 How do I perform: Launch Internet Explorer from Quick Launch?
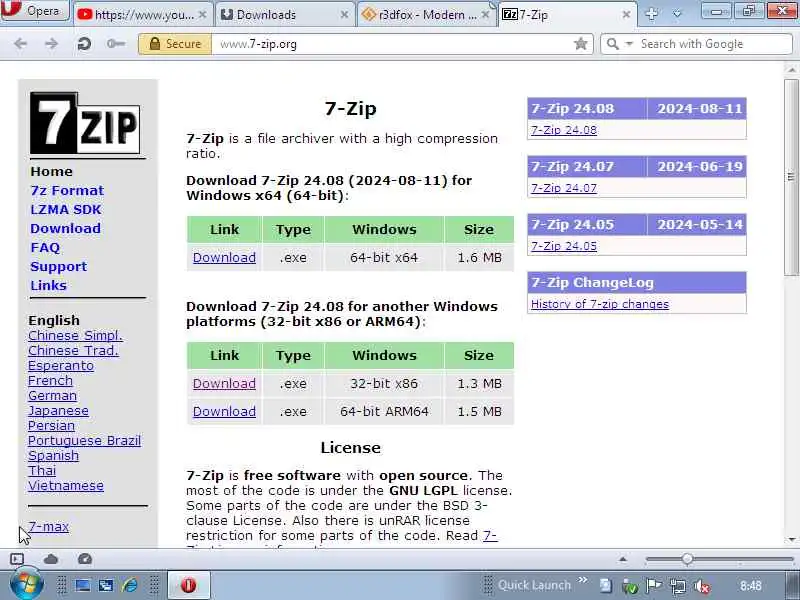(130, 585)
